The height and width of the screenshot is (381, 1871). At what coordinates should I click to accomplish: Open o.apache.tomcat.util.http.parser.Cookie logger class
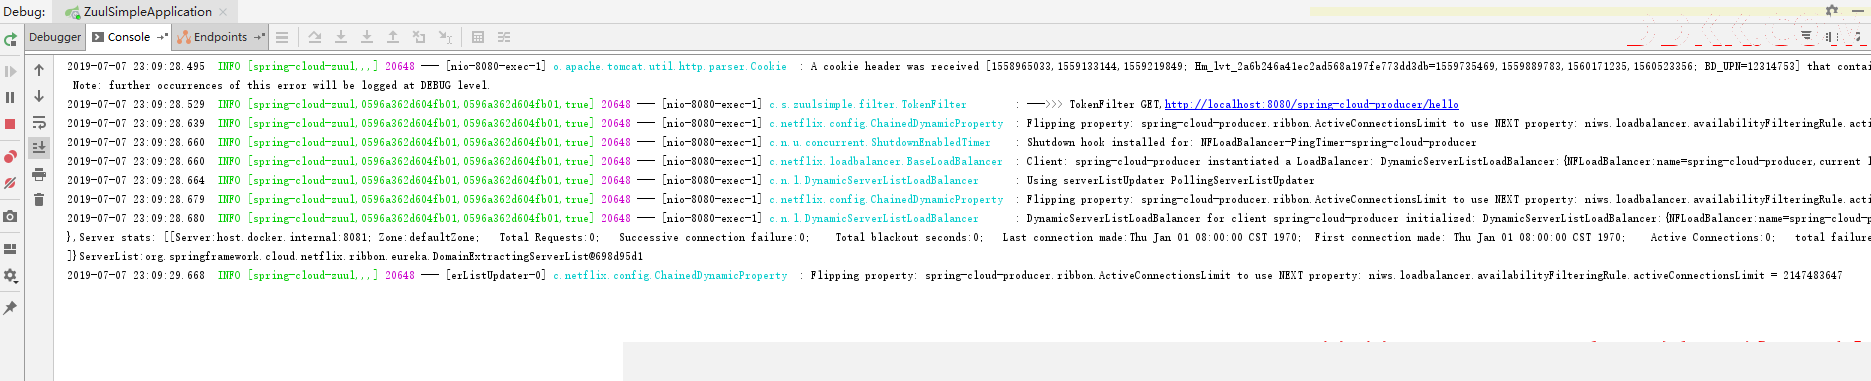(x=670, y=66)
